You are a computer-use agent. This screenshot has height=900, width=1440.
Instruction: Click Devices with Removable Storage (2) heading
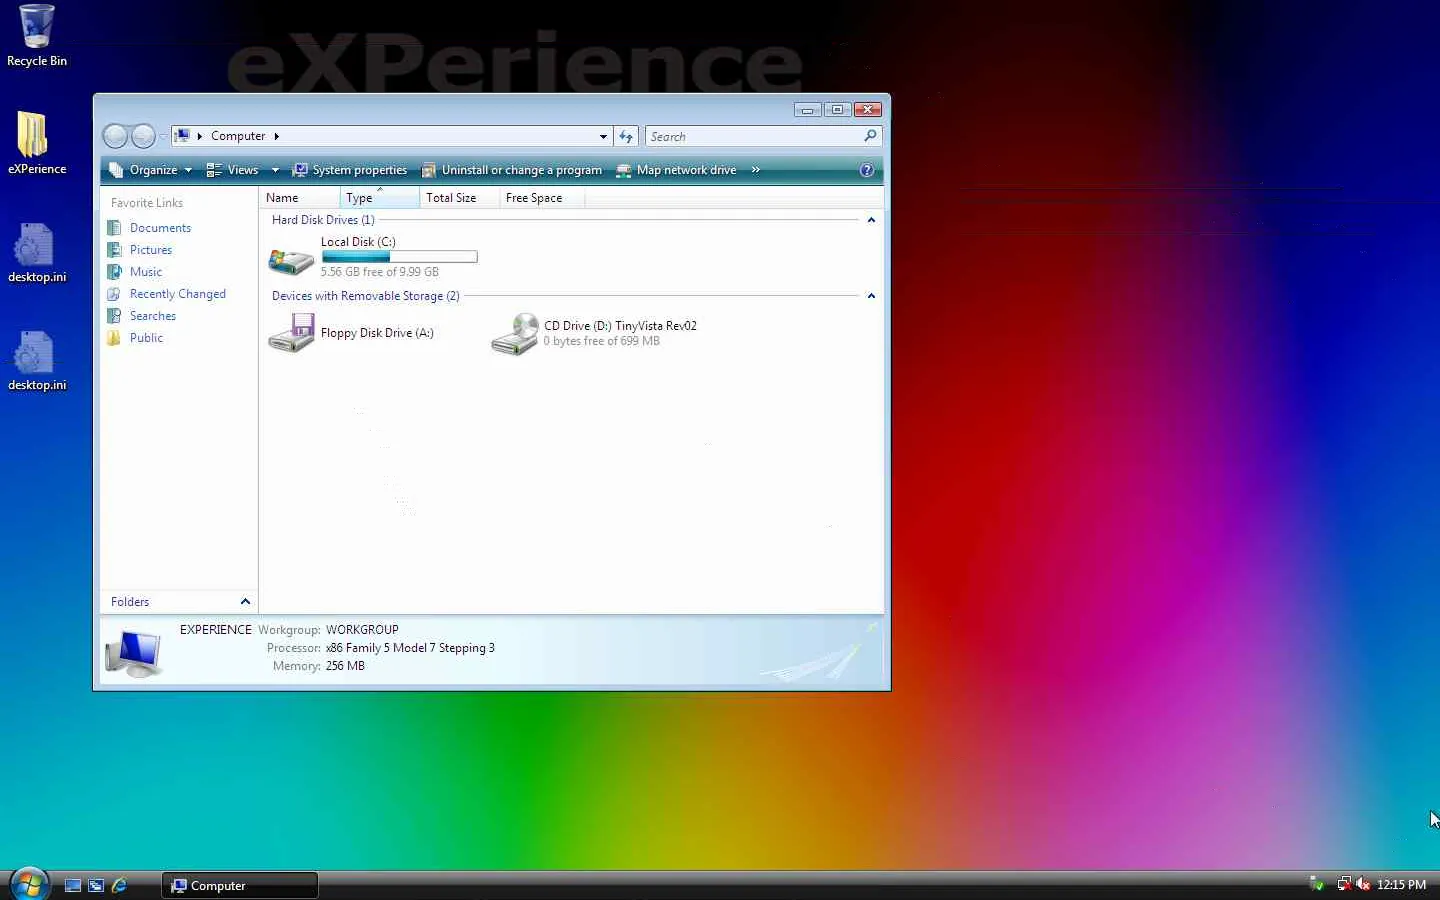366,296
